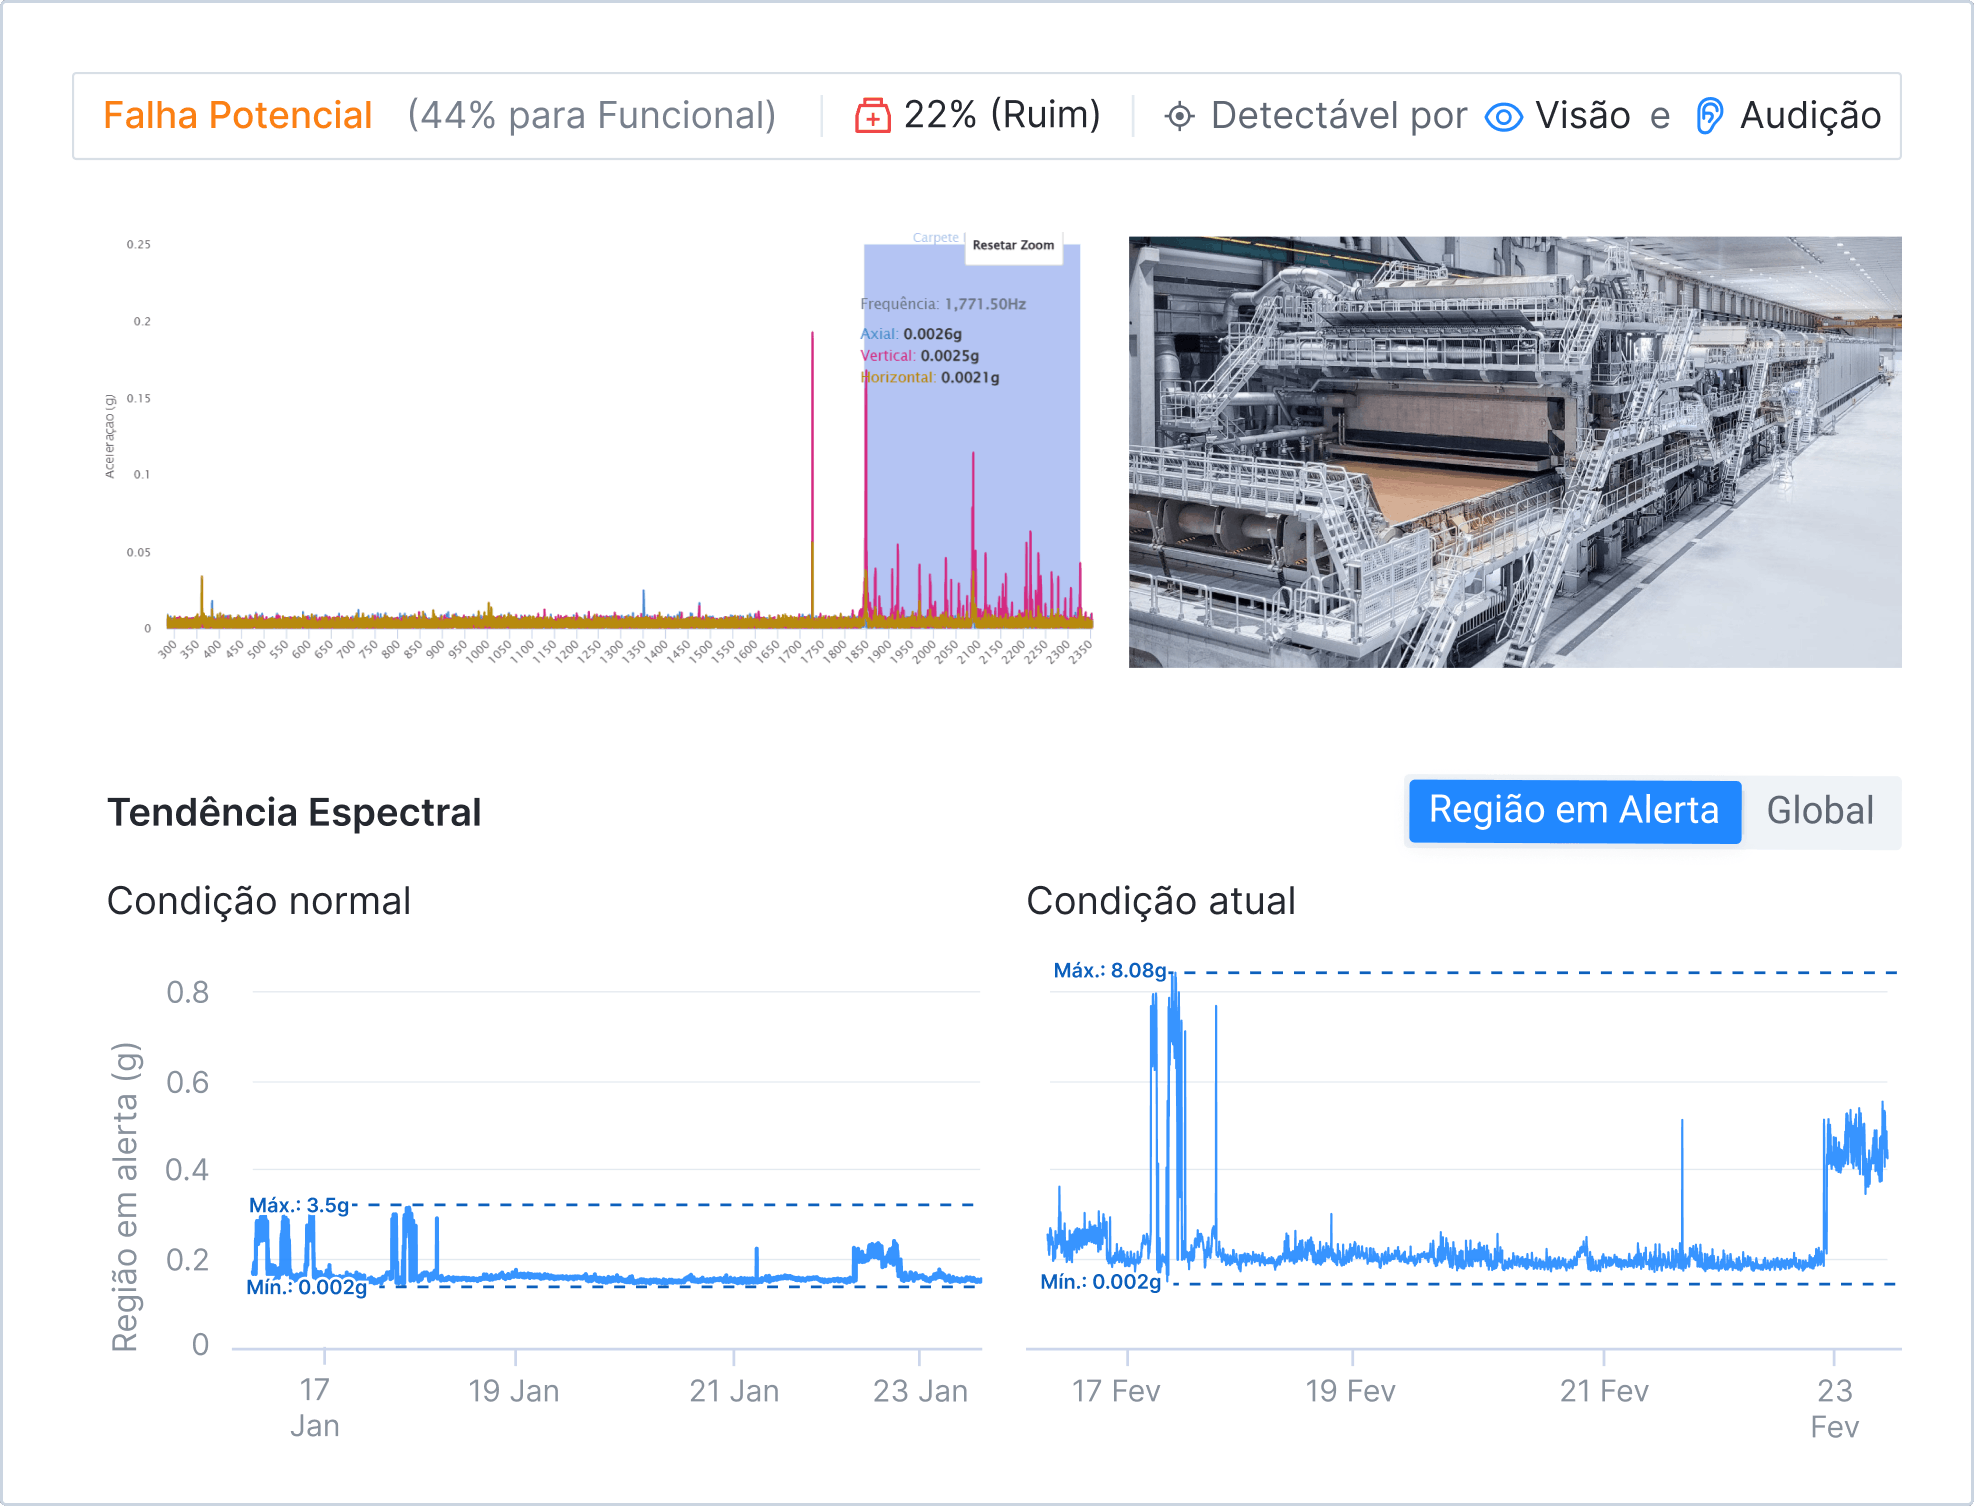This screenshot has width=1974, height=1506.
Task: Click the red health kit icon
Action: tap(872, 116)
